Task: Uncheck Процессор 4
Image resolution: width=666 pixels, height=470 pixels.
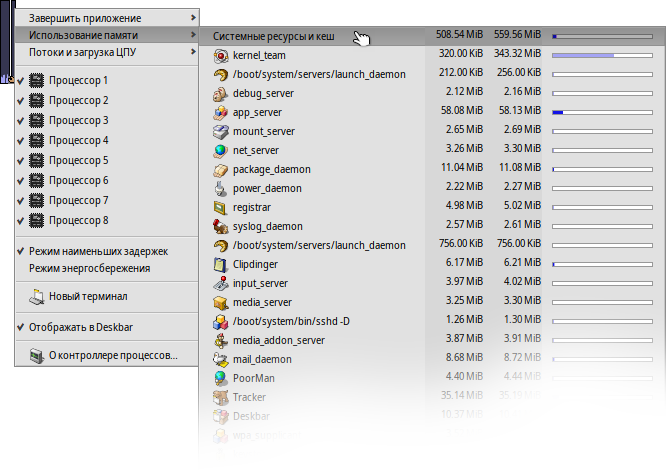Action: (107, 141)
